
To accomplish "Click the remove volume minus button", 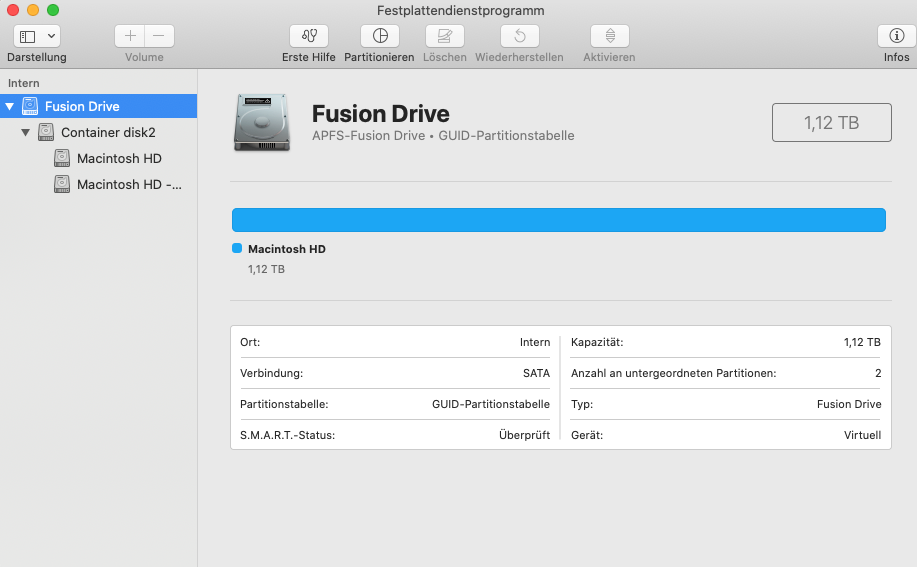I will tap(159, 36).
